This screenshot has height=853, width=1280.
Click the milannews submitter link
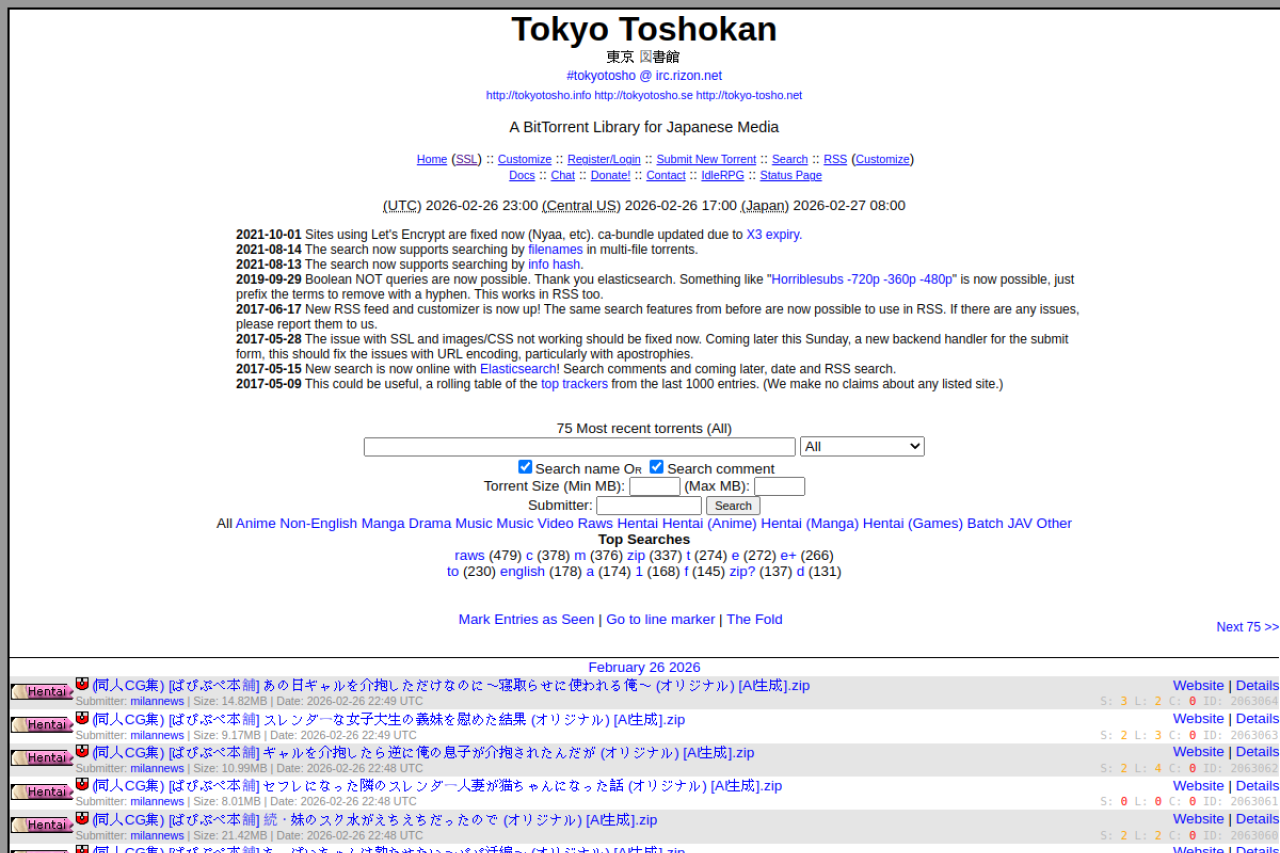(x=157, y=701)
